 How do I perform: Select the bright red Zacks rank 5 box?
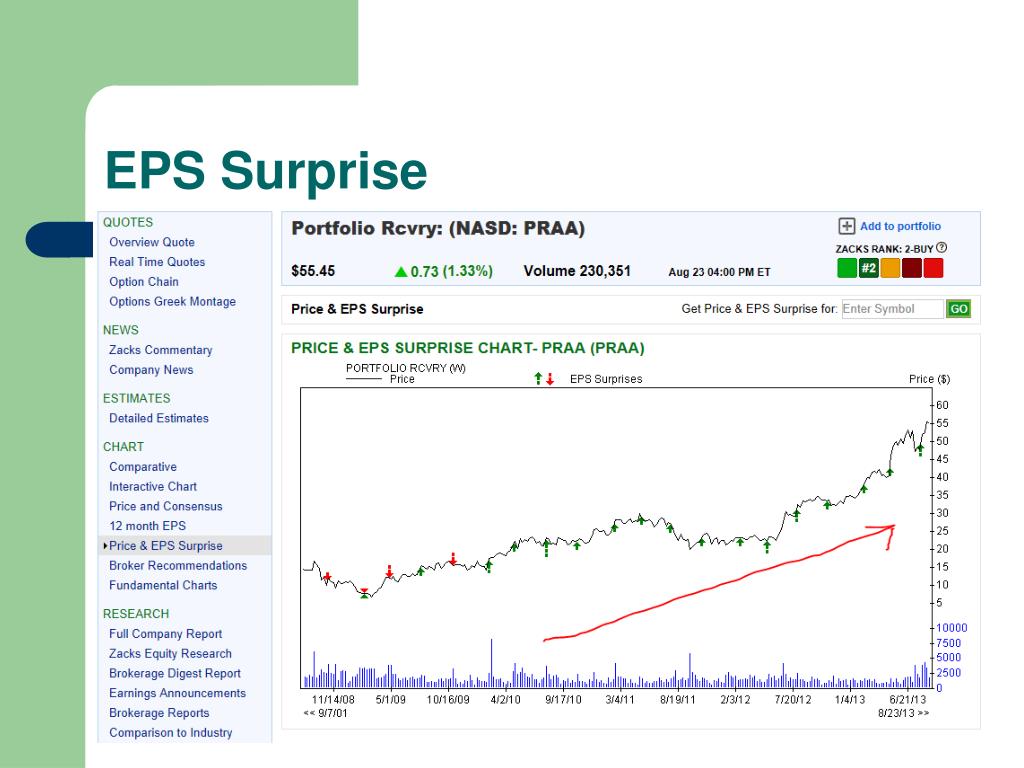[x=933, y=268]
